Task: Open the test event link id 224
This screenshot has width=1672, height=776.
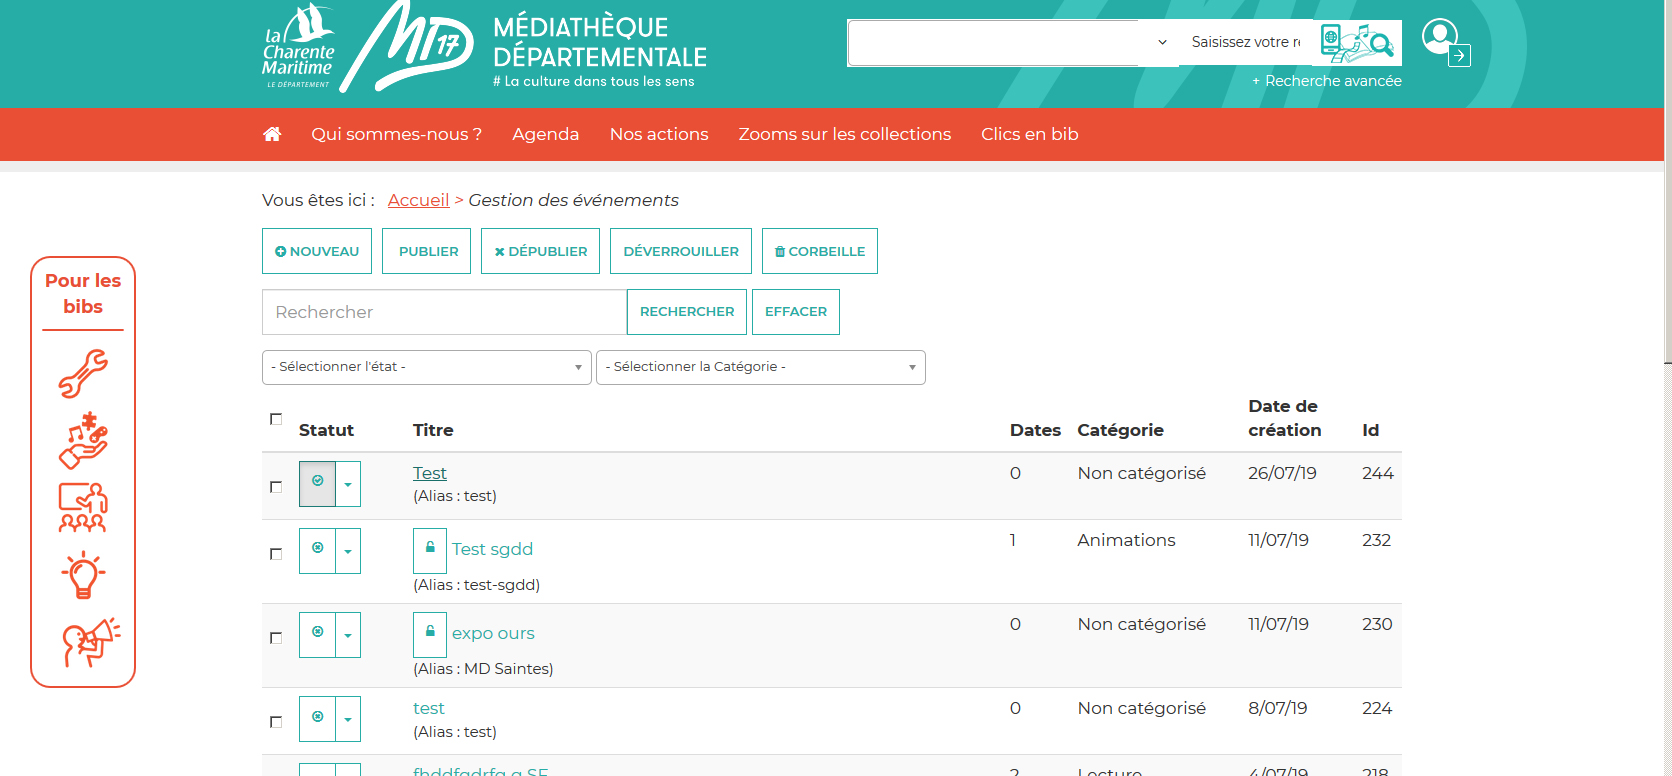Action: pos(429,708)
